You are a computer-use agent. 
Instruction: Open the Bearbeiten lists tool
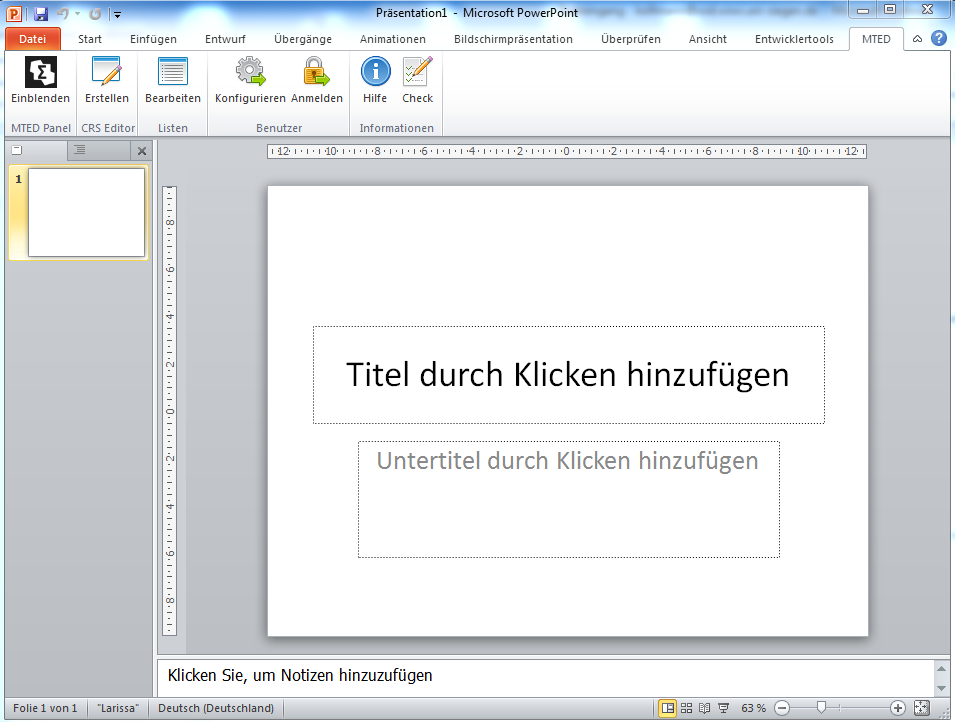tap(173, 80)
